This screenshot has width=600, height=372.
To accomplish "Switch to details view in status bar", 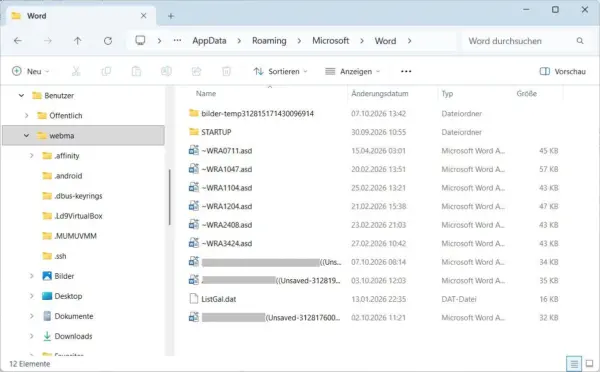I will click(574, 364).
